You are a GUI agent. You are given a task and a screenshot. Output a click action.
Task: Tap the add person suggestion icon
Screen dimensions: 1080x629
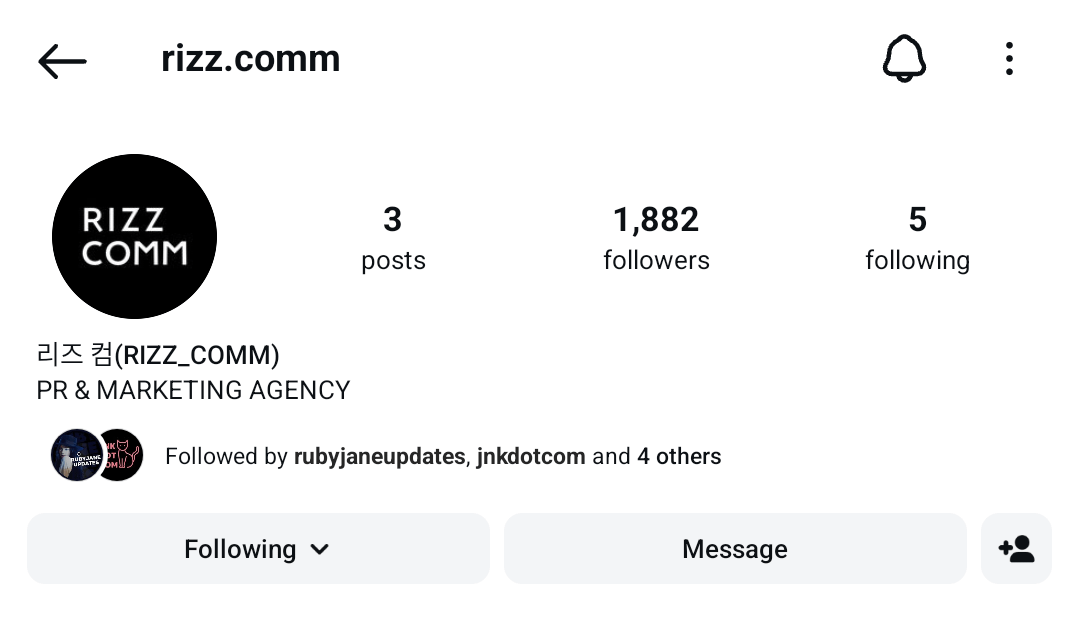tap(1016, 549)
